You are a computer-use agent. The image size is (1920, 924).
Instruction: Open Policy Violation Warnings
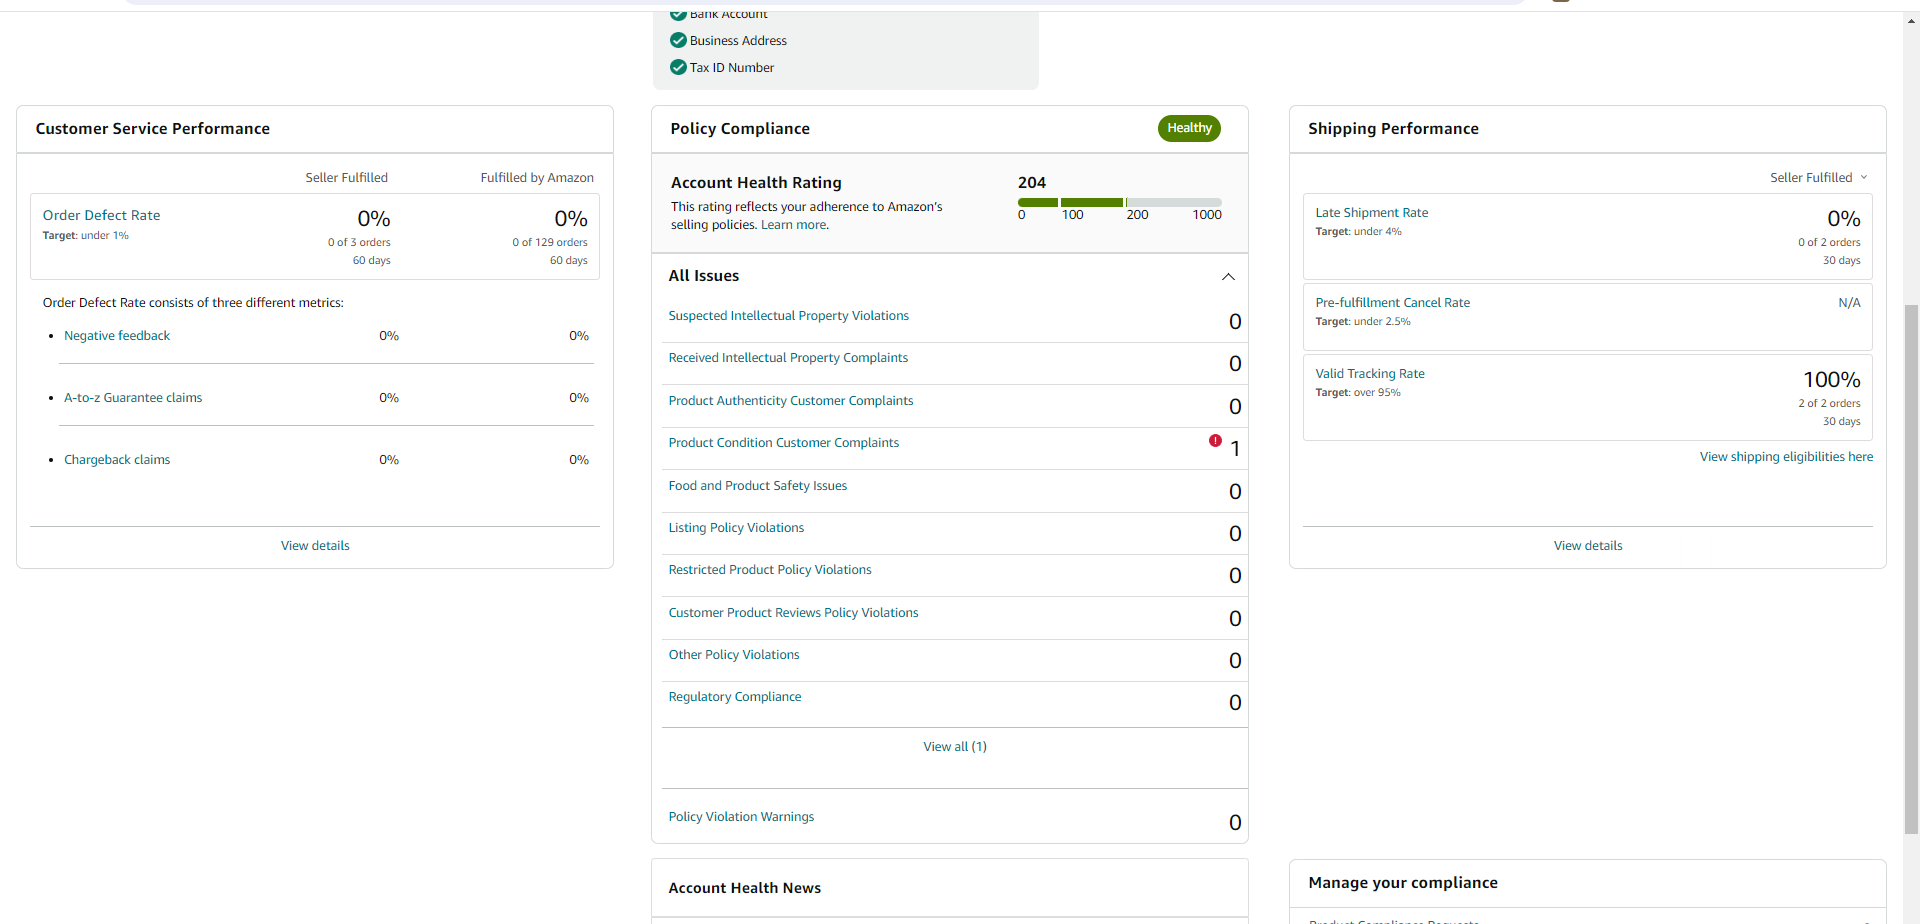(741, 817)
